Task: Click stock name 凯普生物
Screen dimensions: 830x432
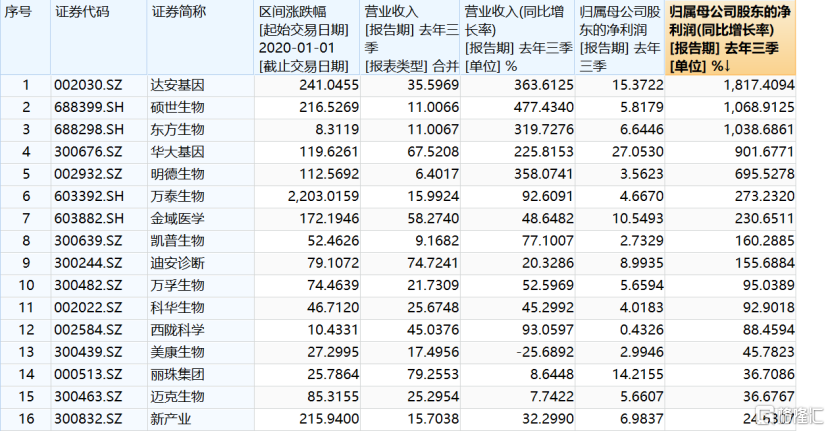Action: click(177, 241)
